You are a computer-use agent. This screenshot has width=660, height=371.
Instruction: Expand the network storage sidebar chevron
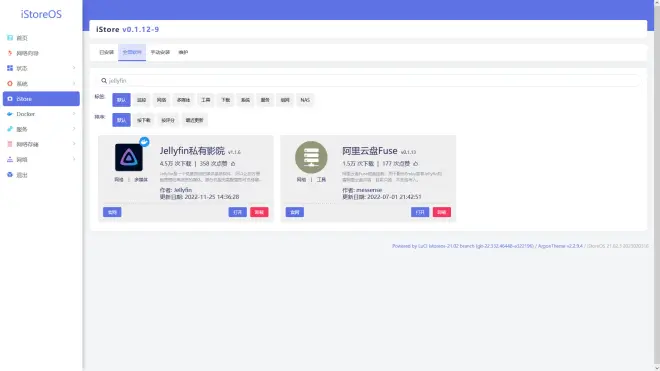(74, 144)
